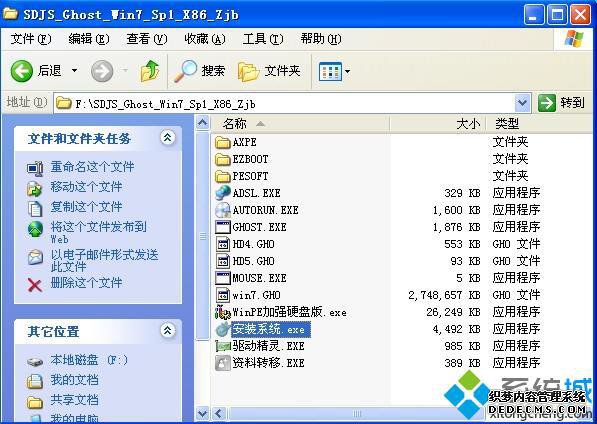Open the Views icon dropdown
Image resolution: width=597 pixels, height=424 pixels.
[x=335, y=71]
